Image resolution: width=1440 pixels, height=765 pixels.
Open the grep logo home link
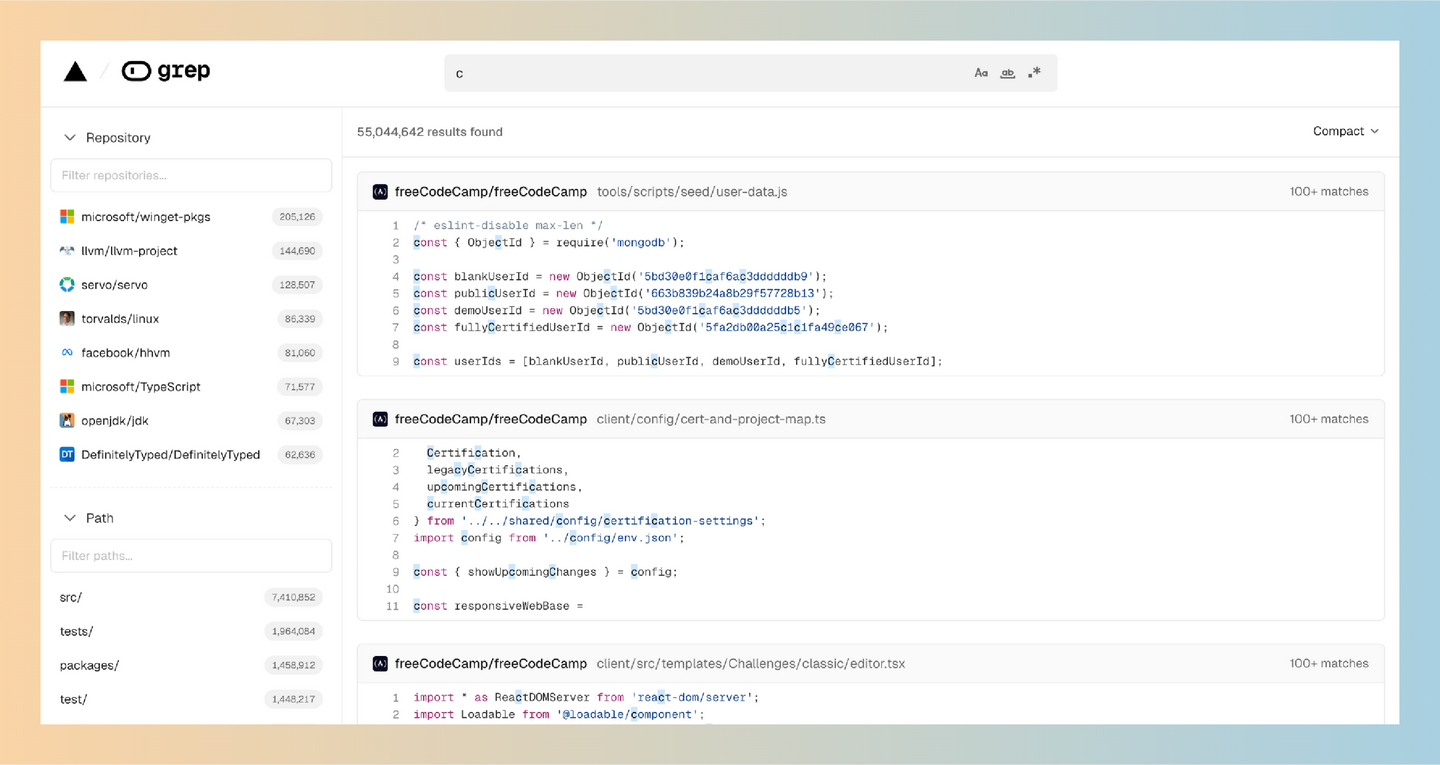(x=166, y=71)
